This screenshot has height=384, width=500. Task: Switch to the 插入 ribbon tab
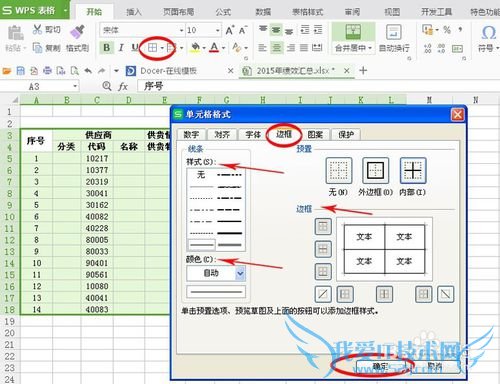134,12
